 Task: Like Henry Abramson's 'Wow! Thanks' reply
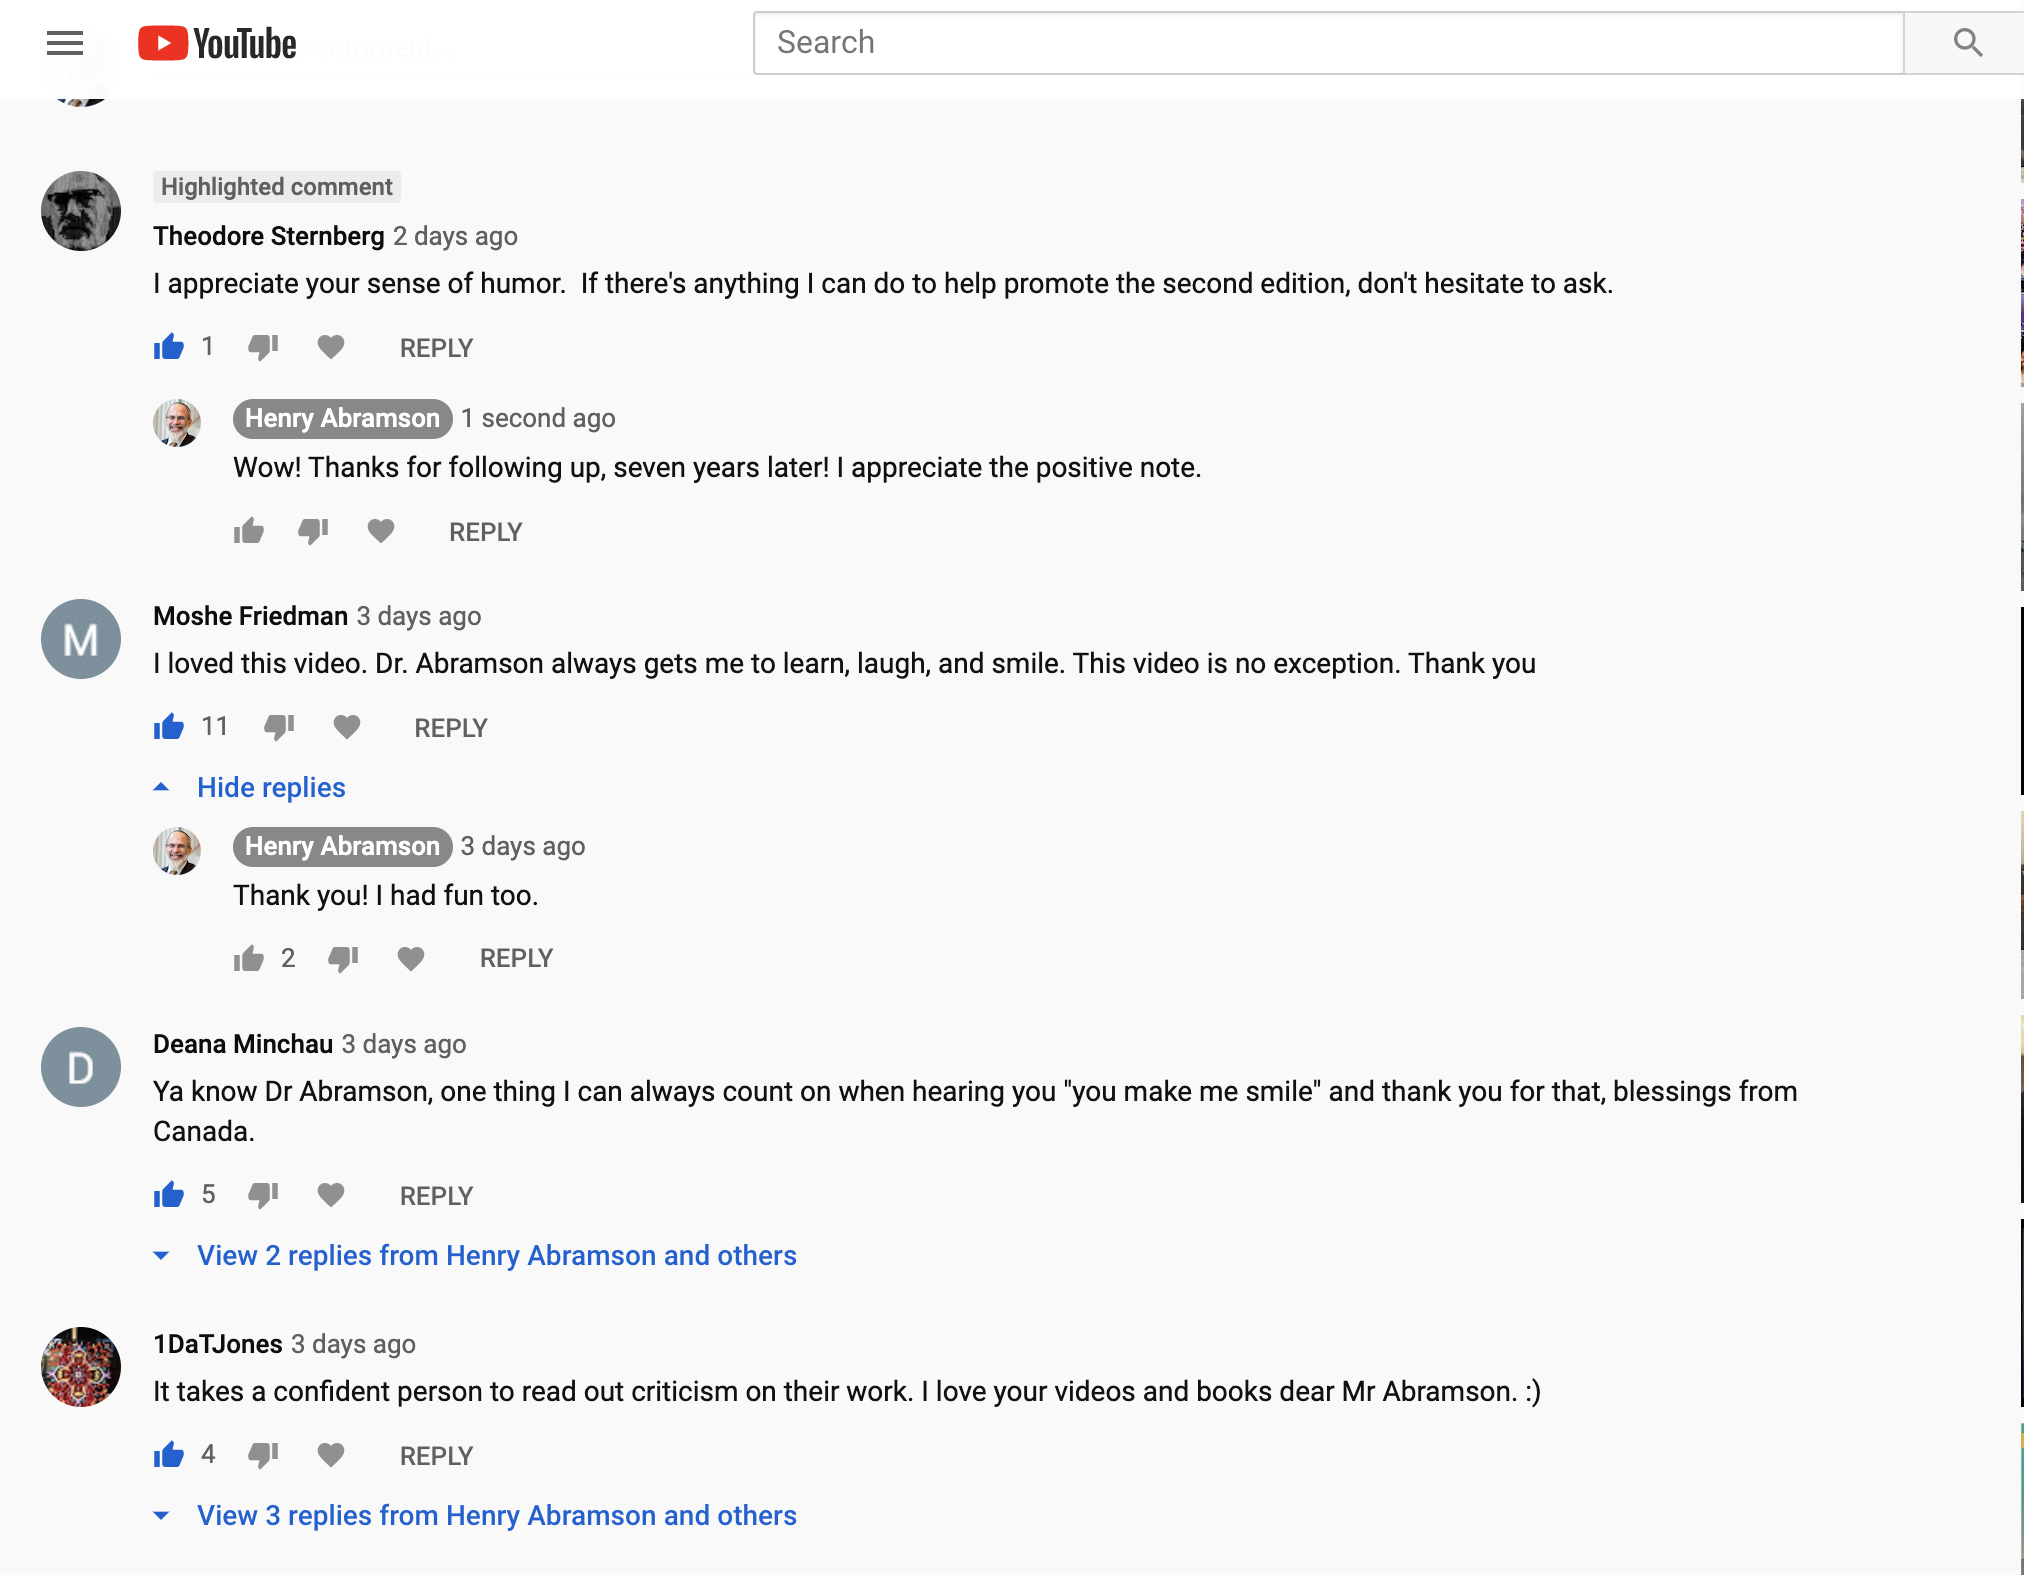[249, 531]
